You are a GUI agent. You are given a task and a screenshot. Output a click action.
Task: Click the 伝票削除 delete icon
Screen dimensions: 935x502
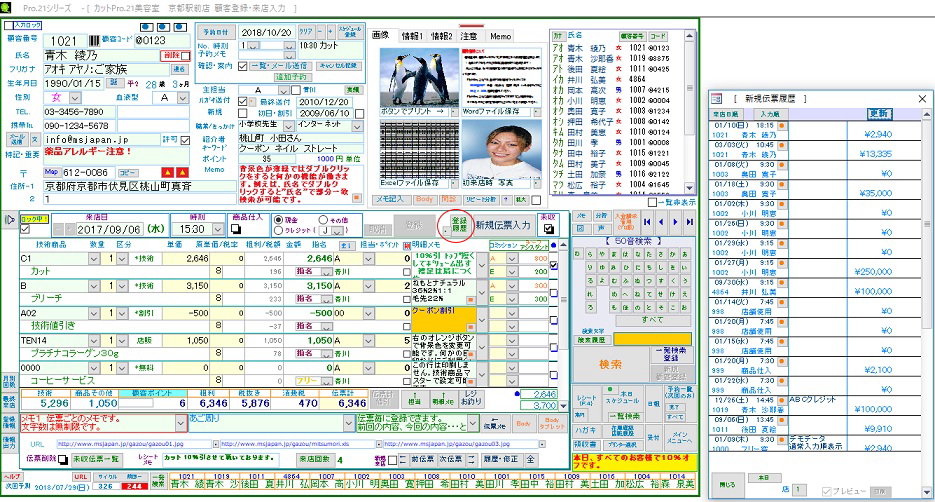pos(63,459)
